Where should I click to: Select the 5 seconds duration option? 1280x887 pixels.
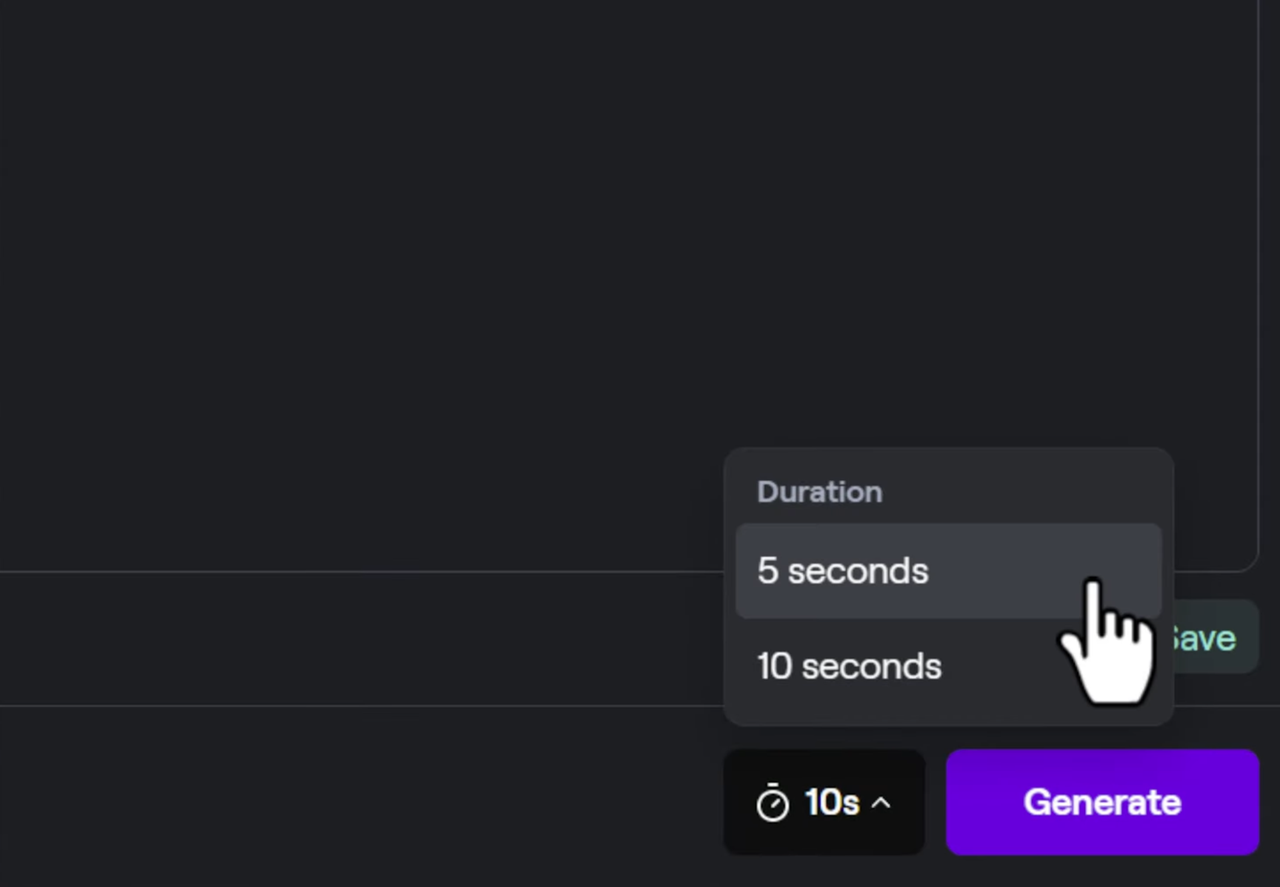[x=947, y=571]
